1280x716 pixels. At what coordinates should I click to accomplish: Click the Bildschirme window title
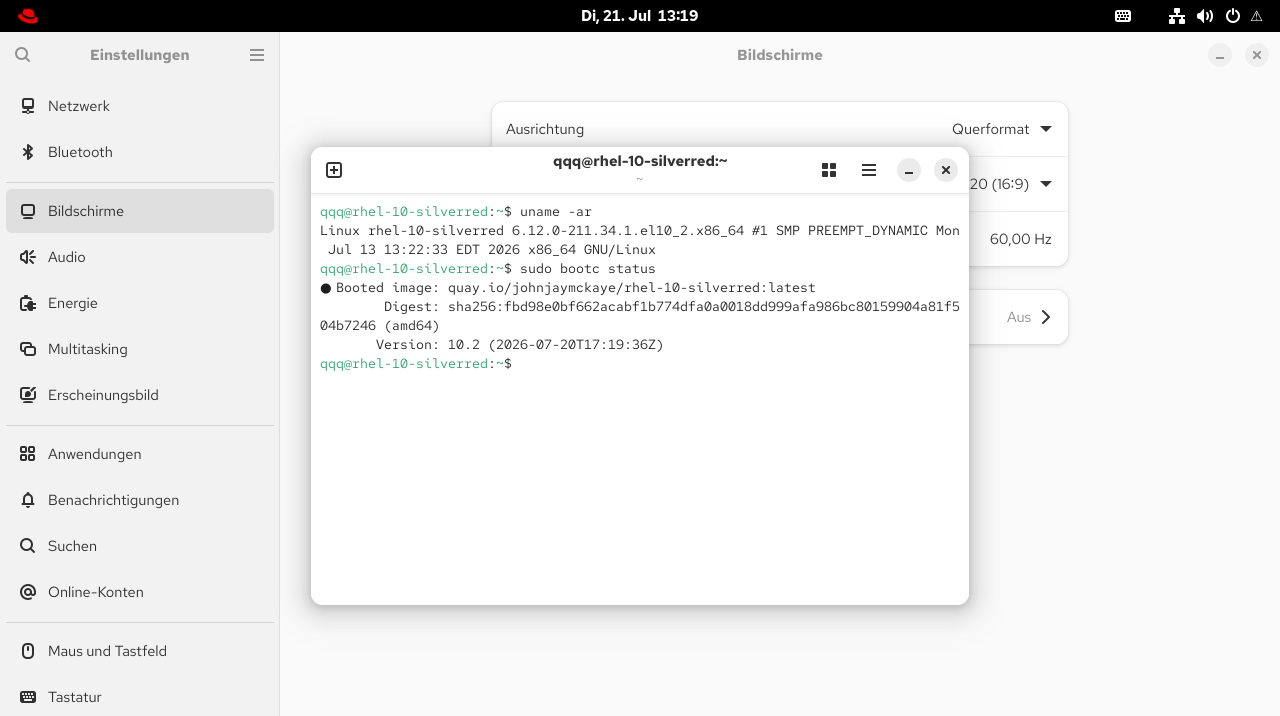[780, 55]
